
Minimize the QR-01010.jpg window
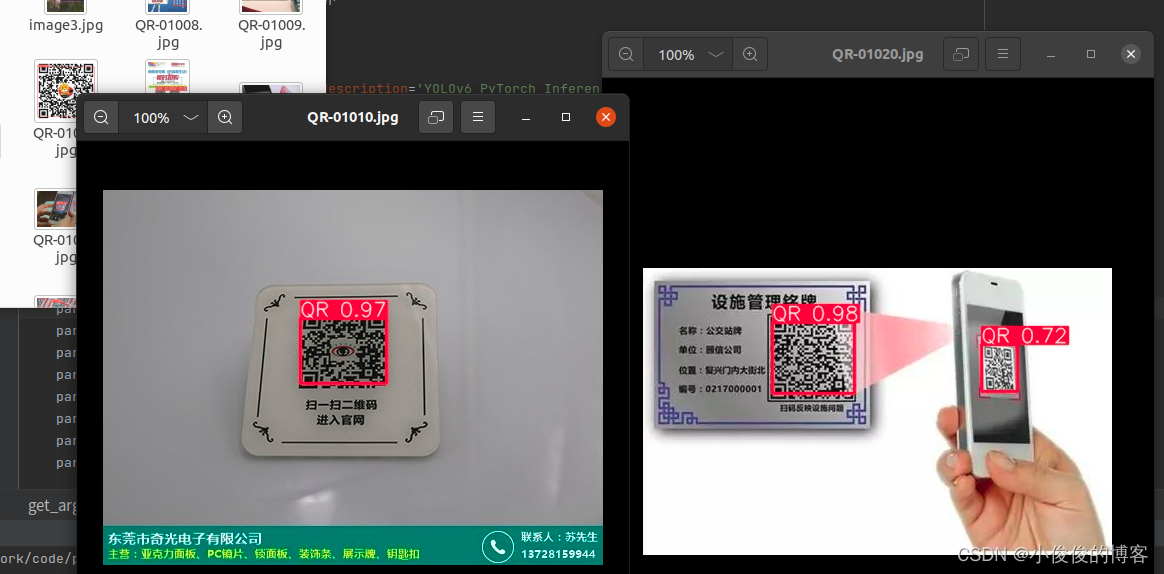point(526,117)
